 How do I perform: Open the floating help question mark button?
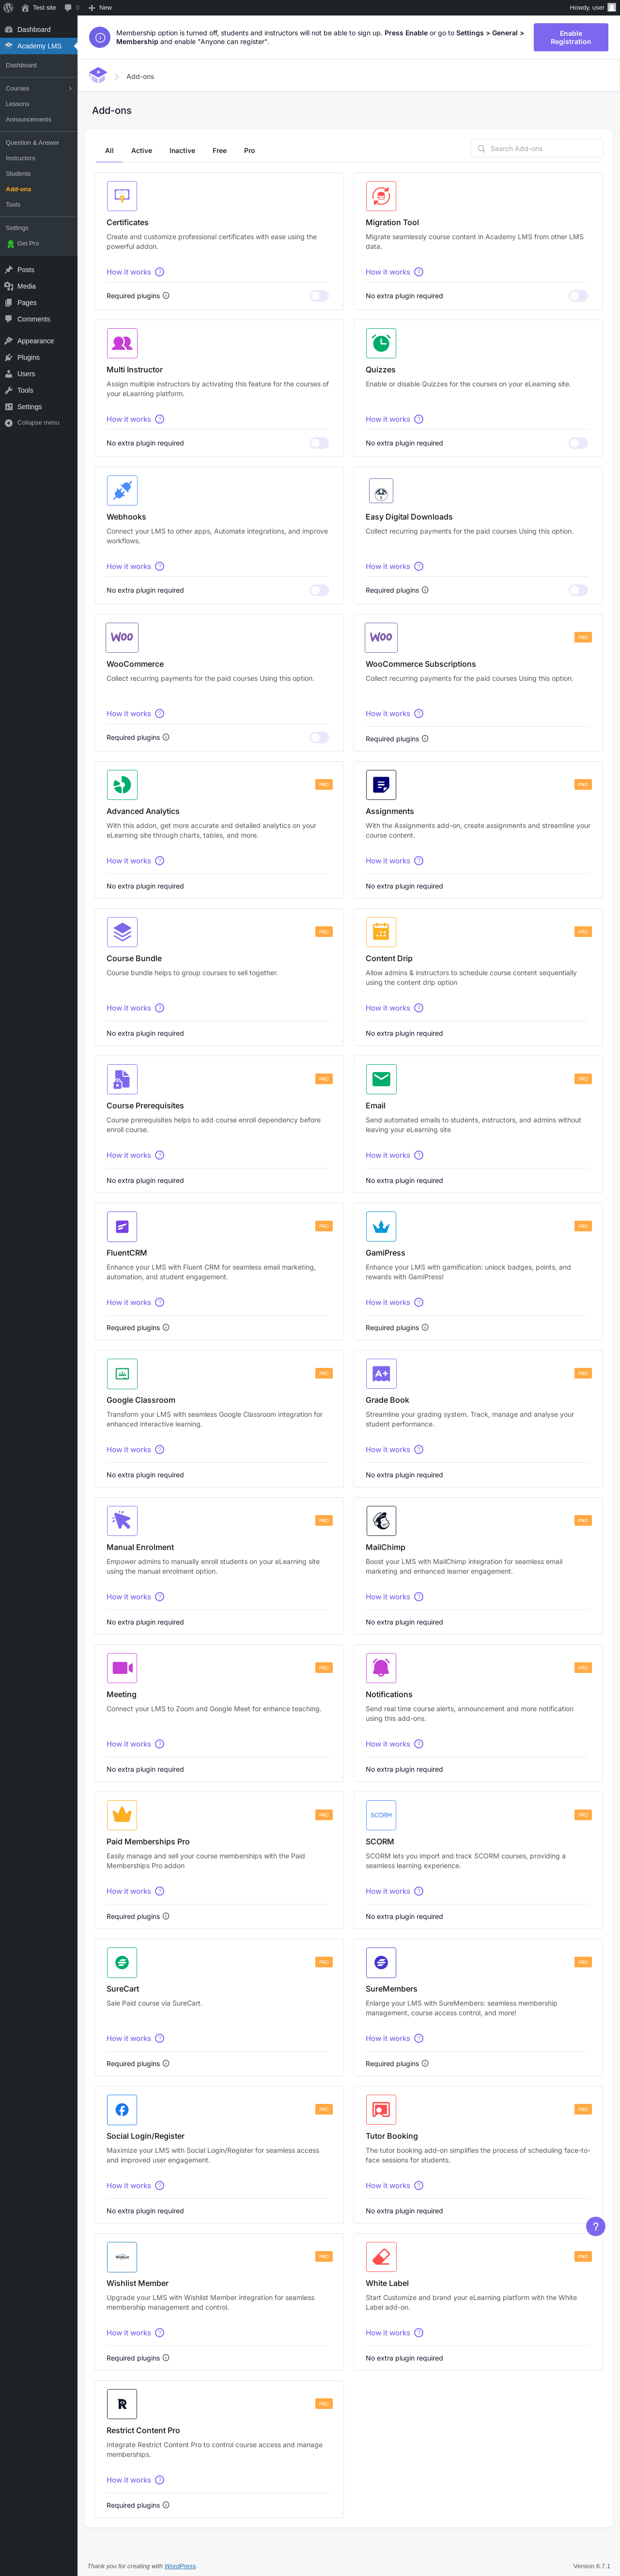point(595,2226)
